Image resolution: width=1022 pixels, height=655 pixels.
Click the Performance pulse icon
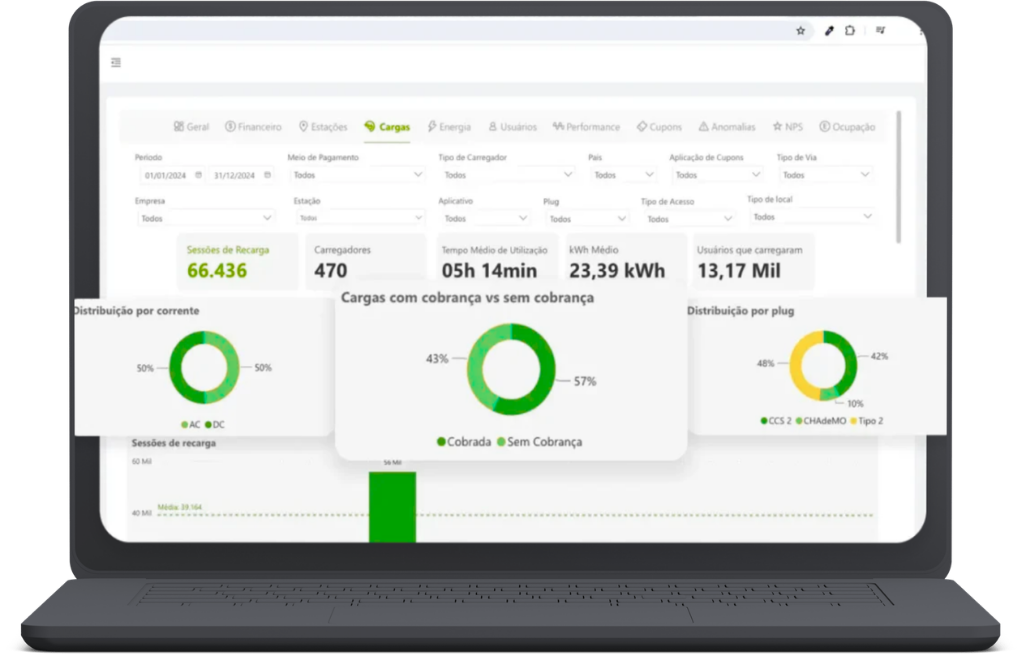point(558,126)
